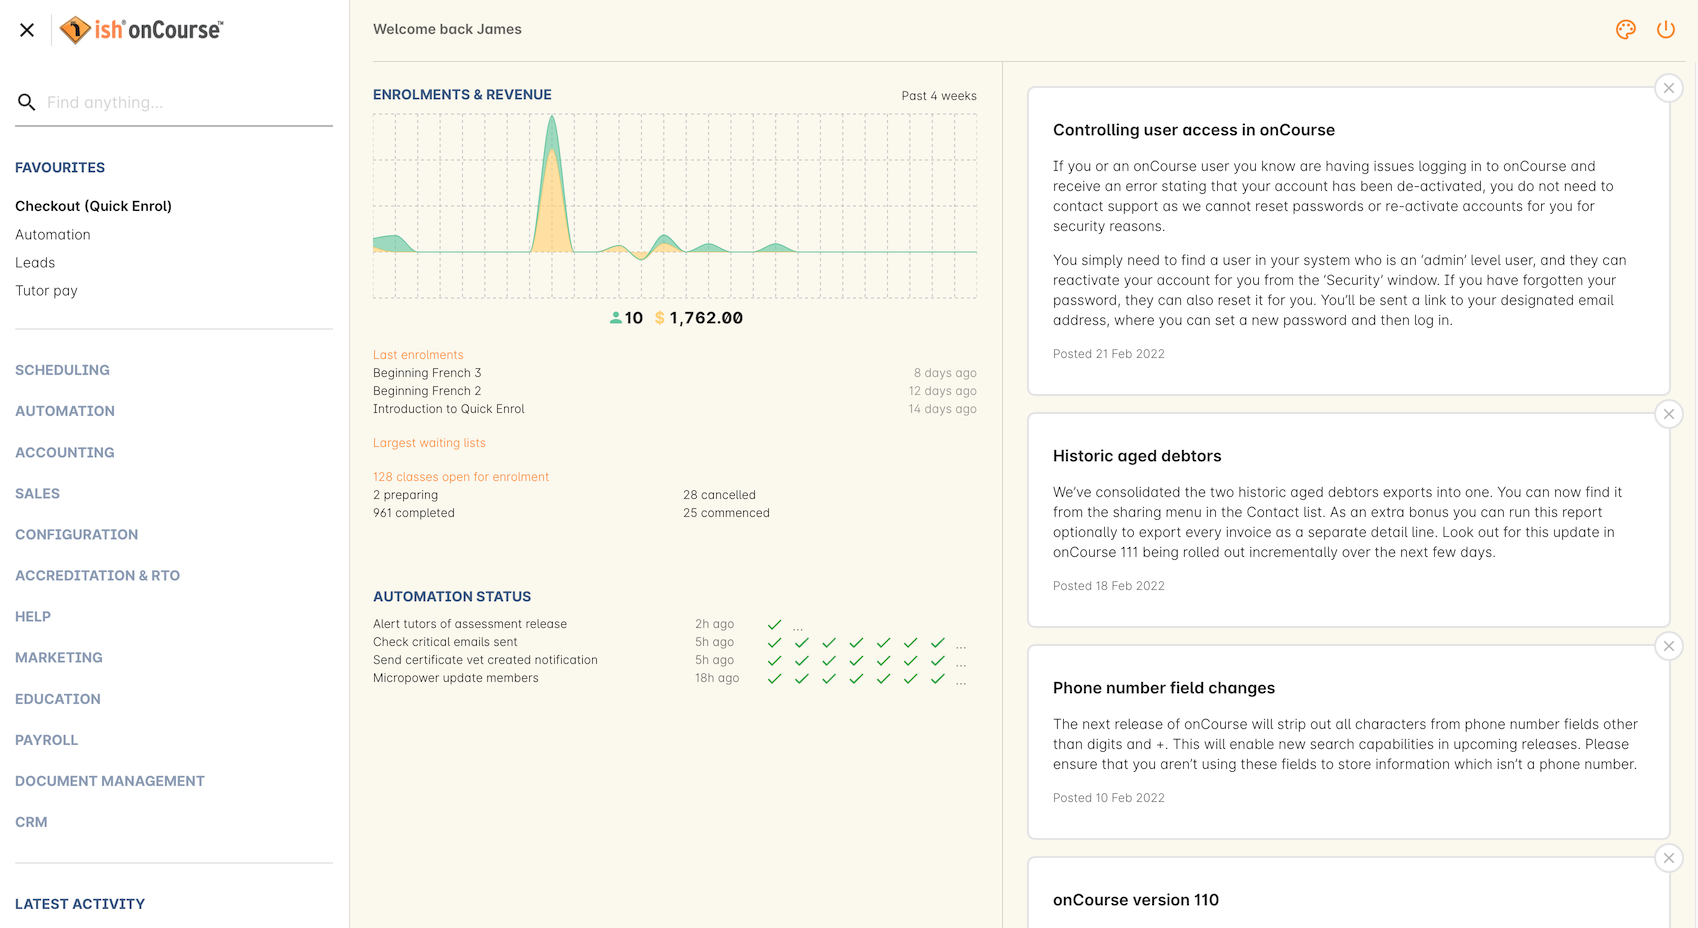Click the LATEST ACTIVITY heading
Screen dimensions: 1698x928
click(80, 904)
